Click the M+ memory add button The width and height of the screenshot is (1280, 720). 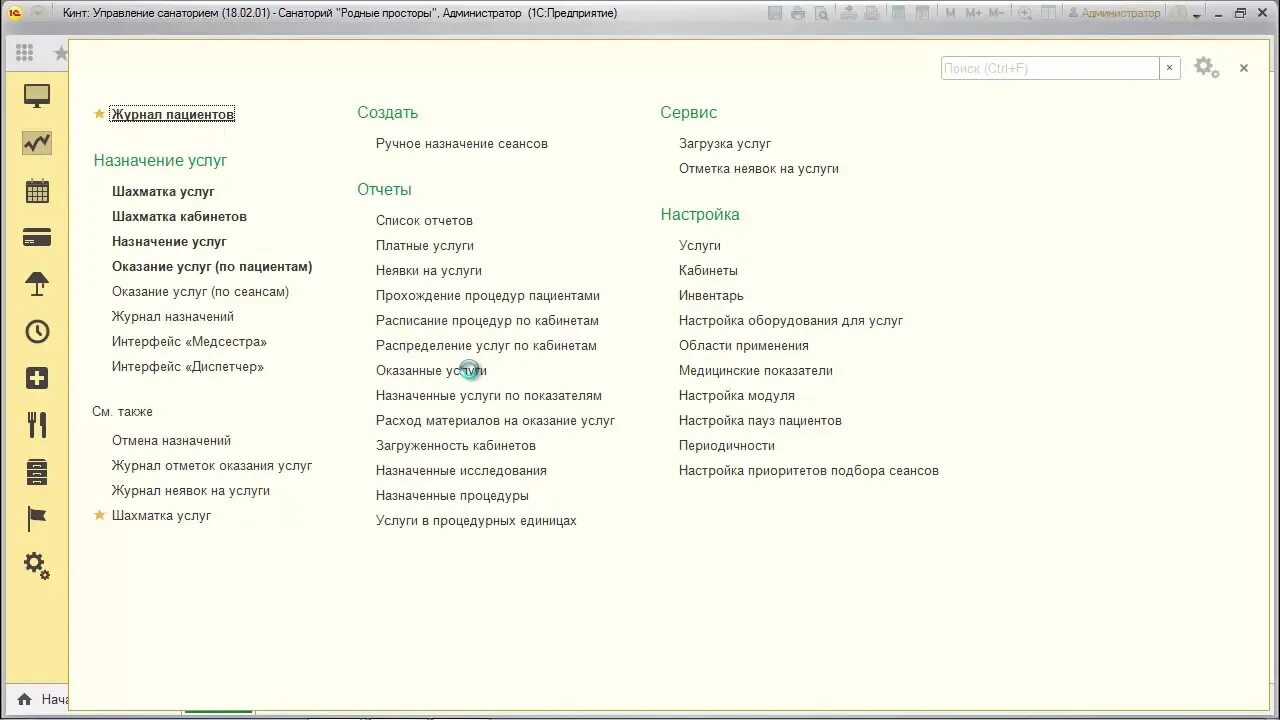[973, 13]
